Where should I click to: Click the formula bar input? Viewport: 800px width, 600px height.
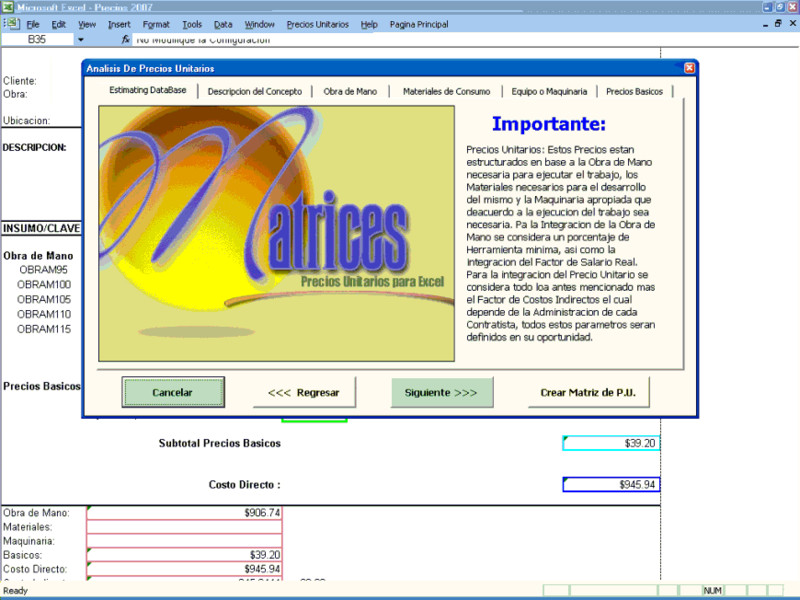(464, 40)
